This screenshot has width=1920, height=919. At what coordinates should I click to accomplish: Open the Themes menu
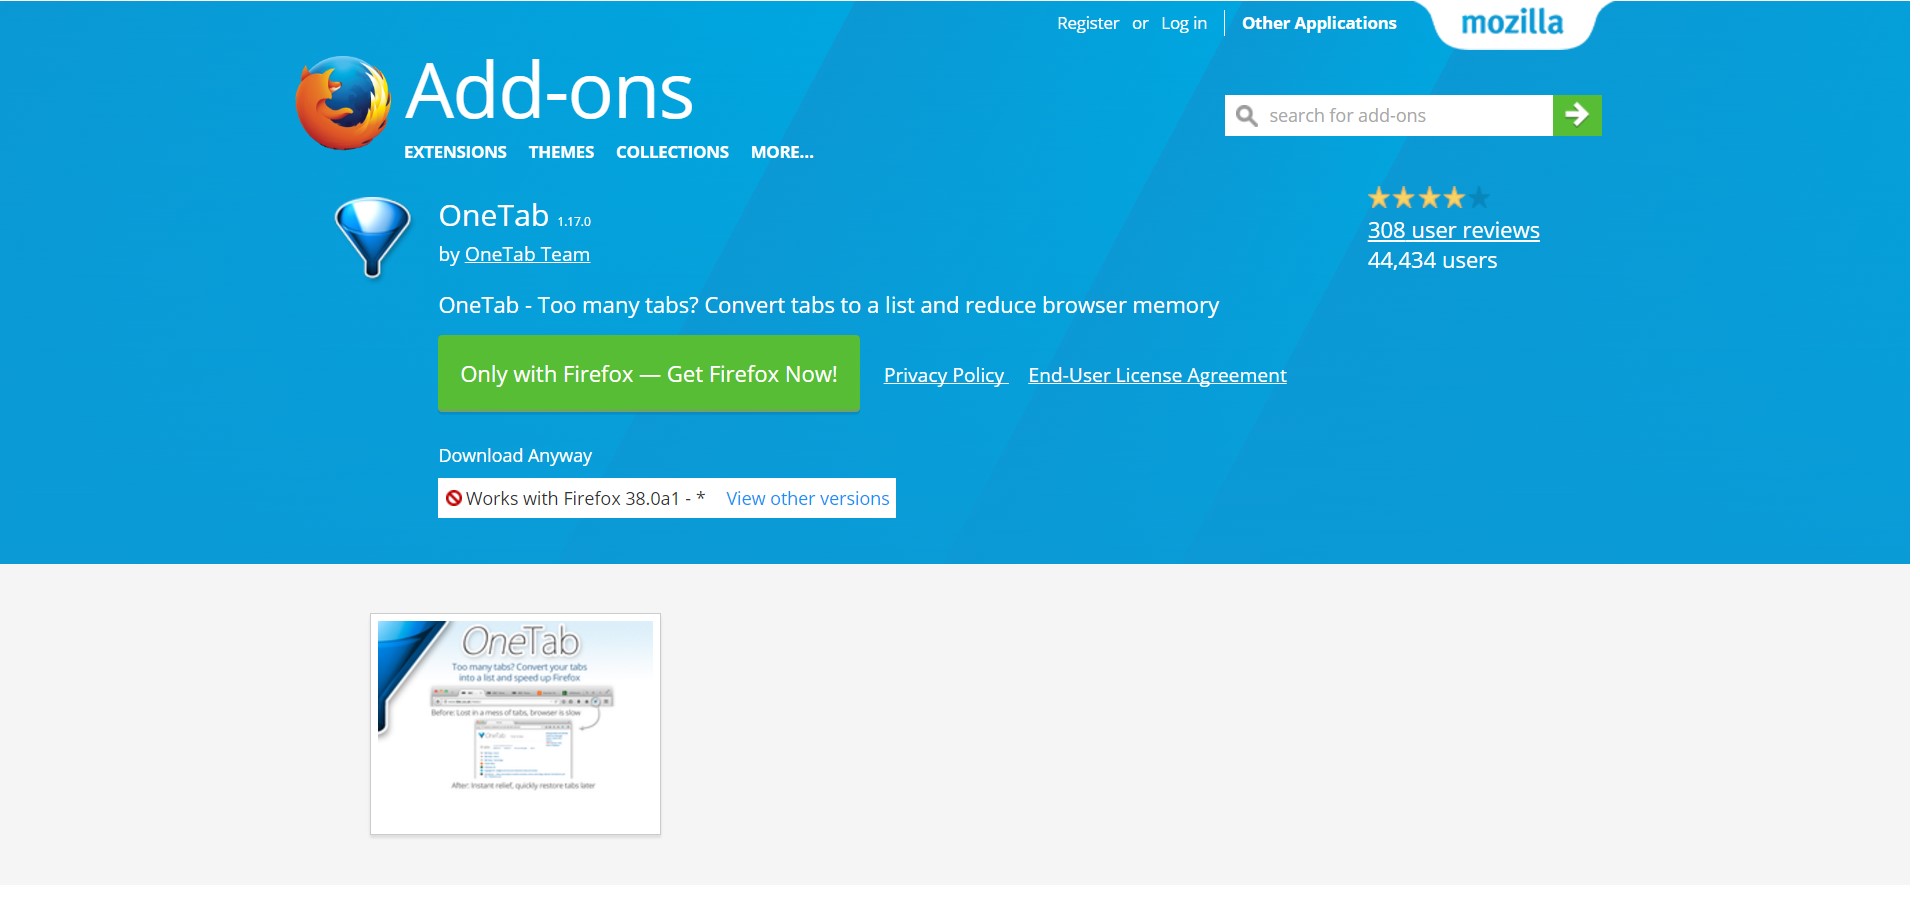pyautogui.click(x=561, y=152)
